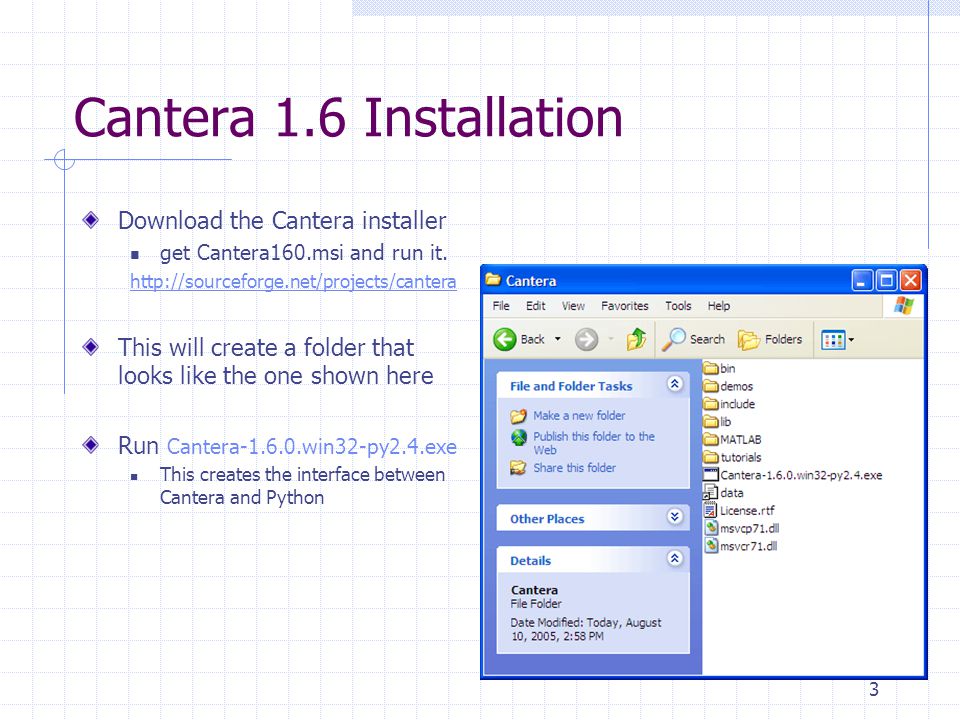Select the include folder icon
This screenshot has width=960, height=720.
[711, 404]
